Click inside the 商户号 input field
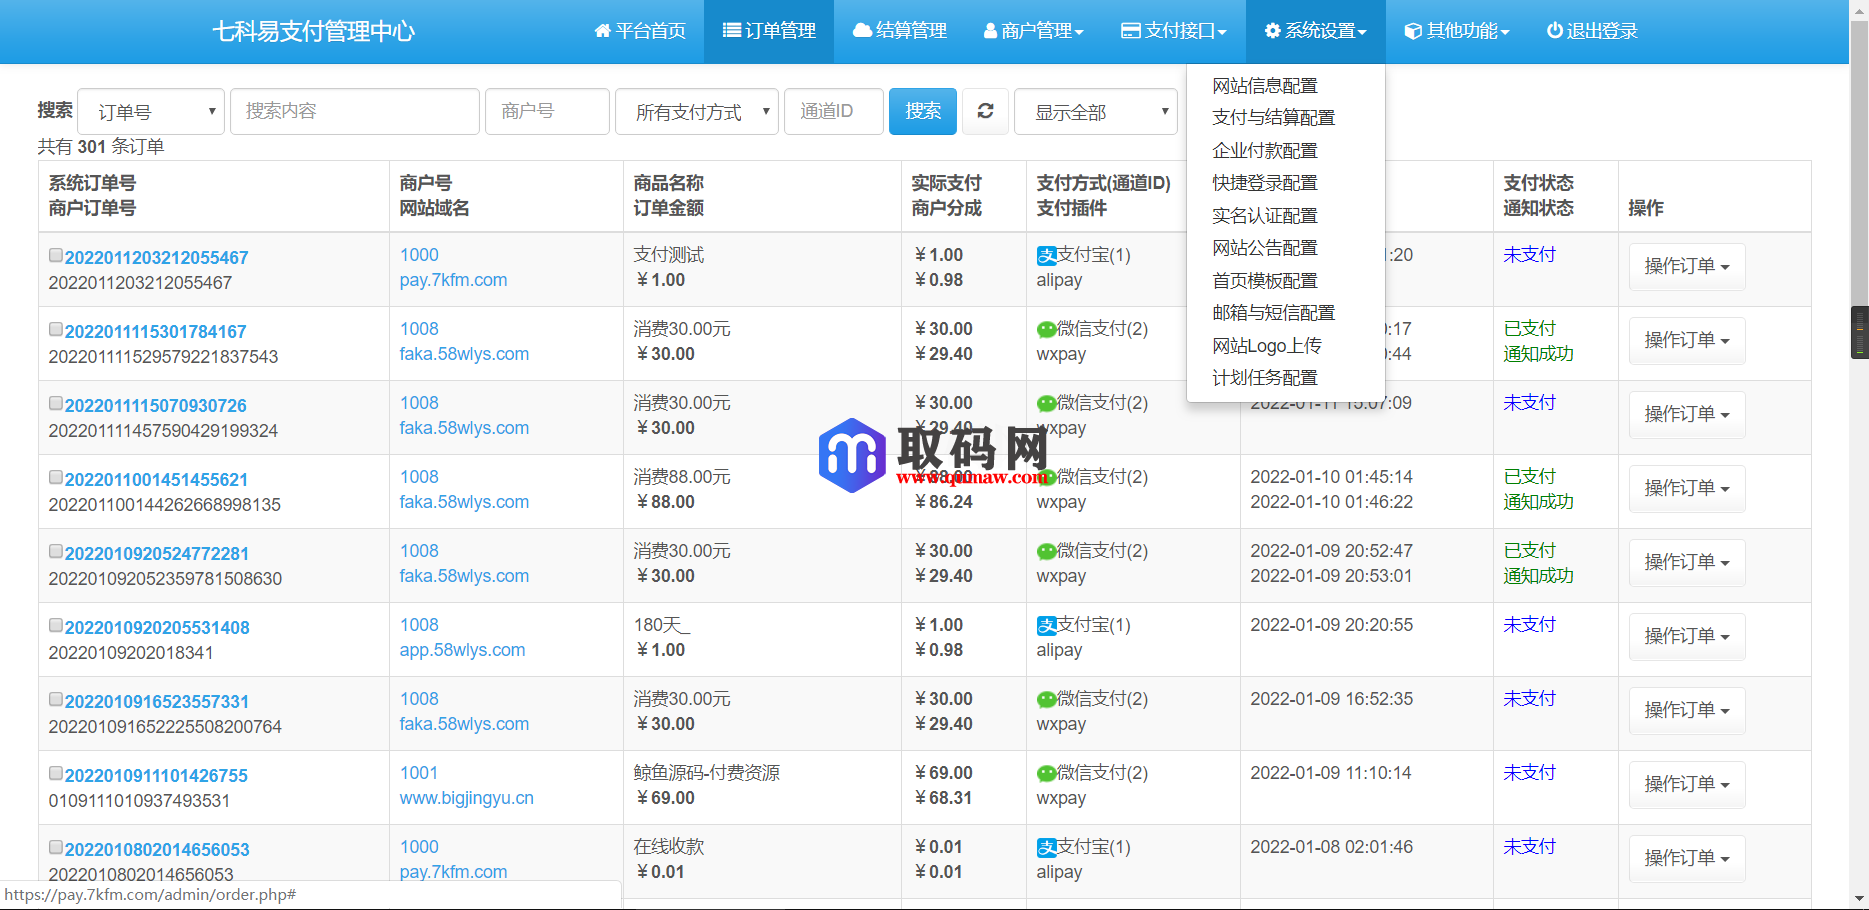1869x910 pixels. (x=547, y=111)
